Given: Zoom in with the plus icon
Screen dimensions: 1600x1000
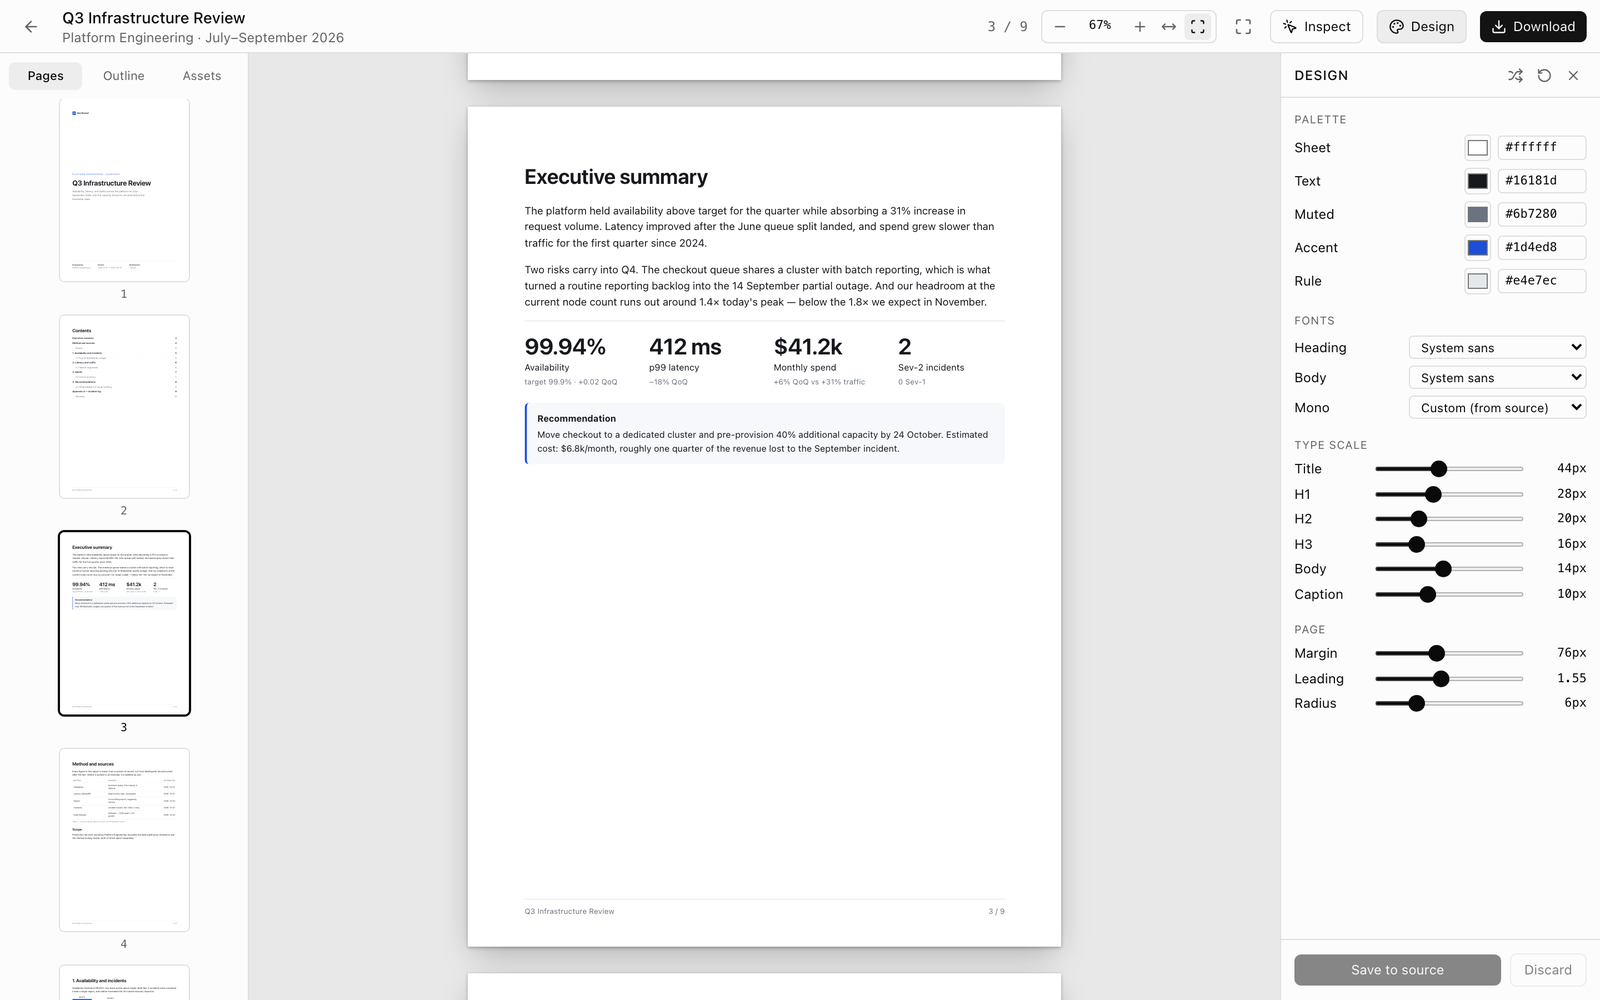Looking at the screenshot, I should click(x=1140, y=27).
